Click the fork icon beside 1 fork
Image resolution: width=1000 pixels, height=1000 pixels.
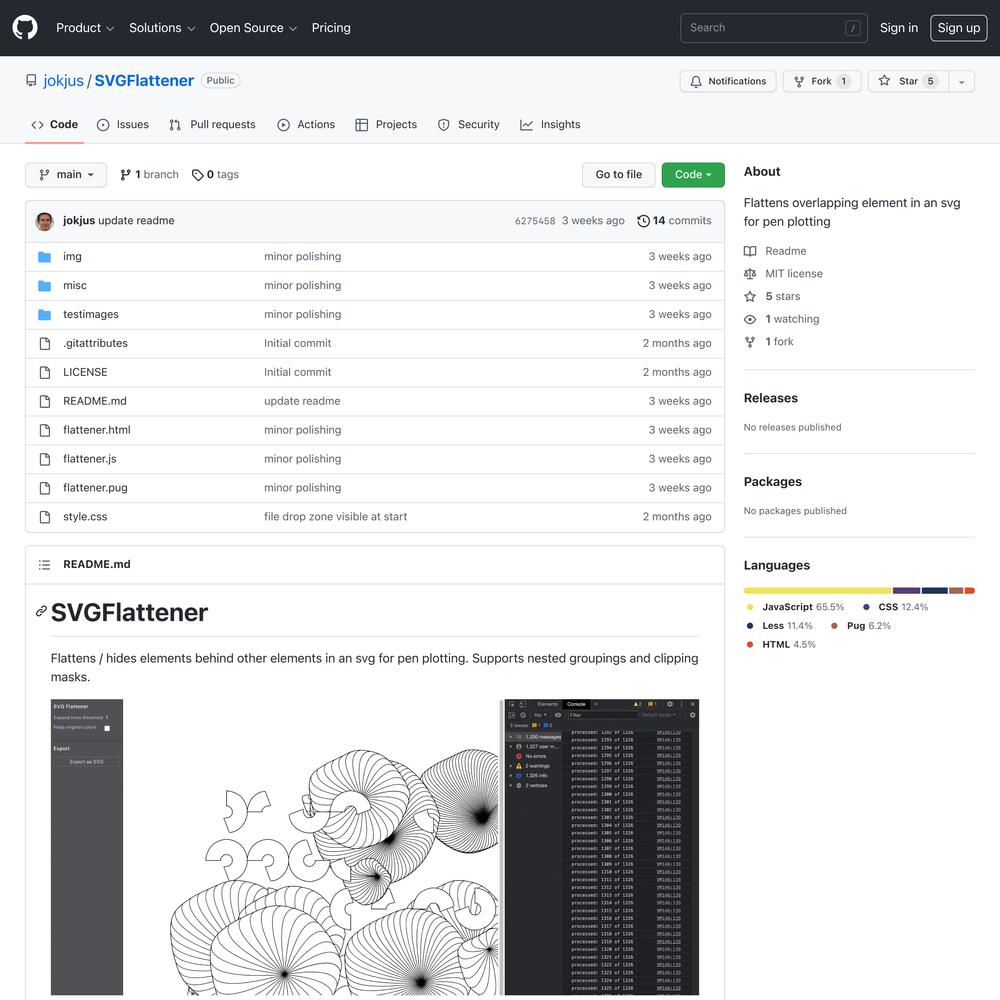750,342
